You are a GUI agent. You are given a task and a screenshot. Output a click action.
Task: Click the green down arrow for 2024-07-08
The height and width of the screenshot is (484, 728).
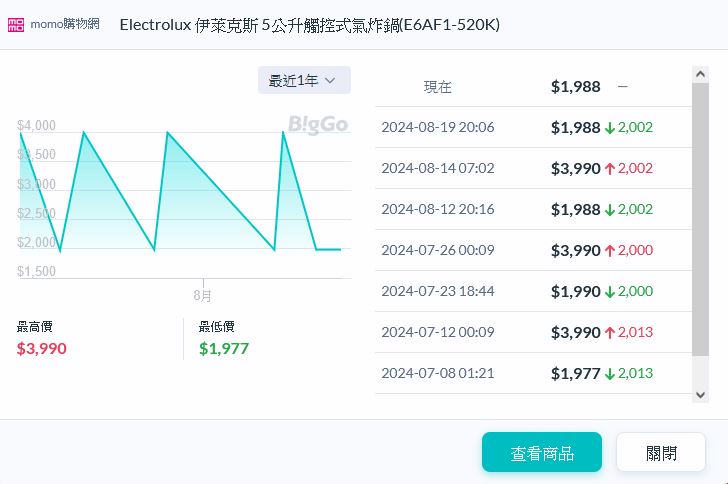pyautogui.click(x=610, y=374)
